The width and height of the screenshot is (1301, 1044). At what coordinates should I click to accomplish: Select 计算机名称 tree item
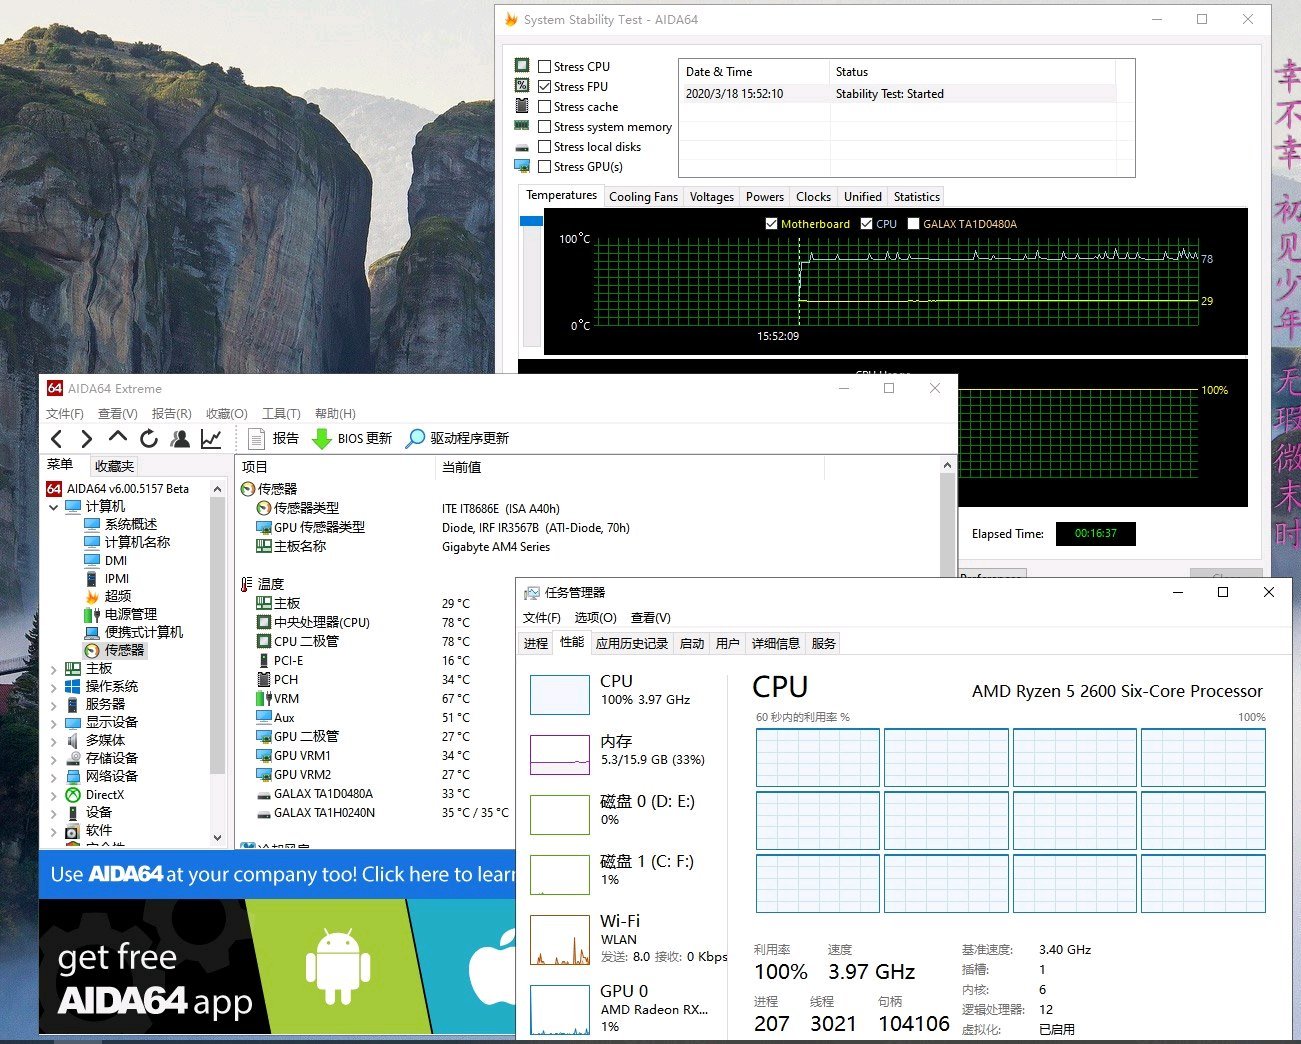[137, 542]
